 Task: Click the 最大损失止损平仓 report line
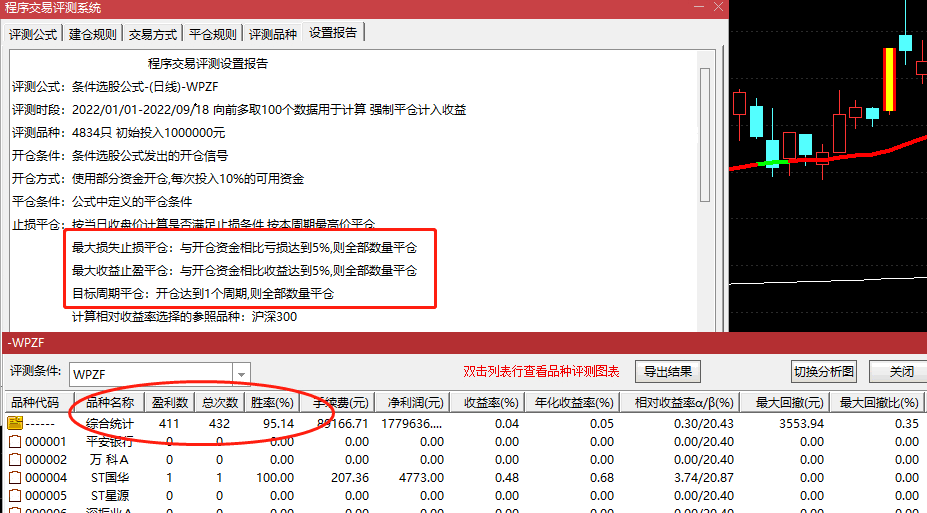244,248
